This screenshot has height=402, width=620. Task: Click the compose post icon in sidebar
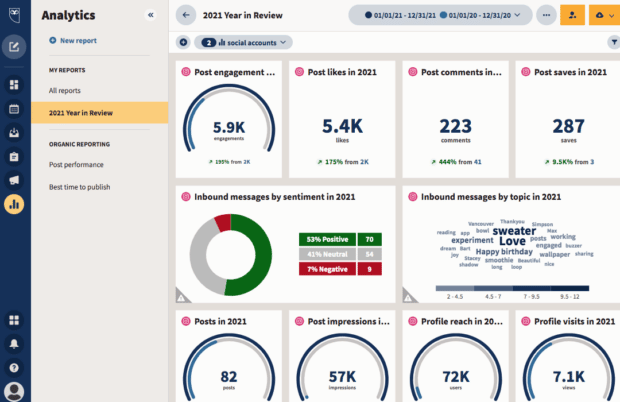[x=14, y=47]
